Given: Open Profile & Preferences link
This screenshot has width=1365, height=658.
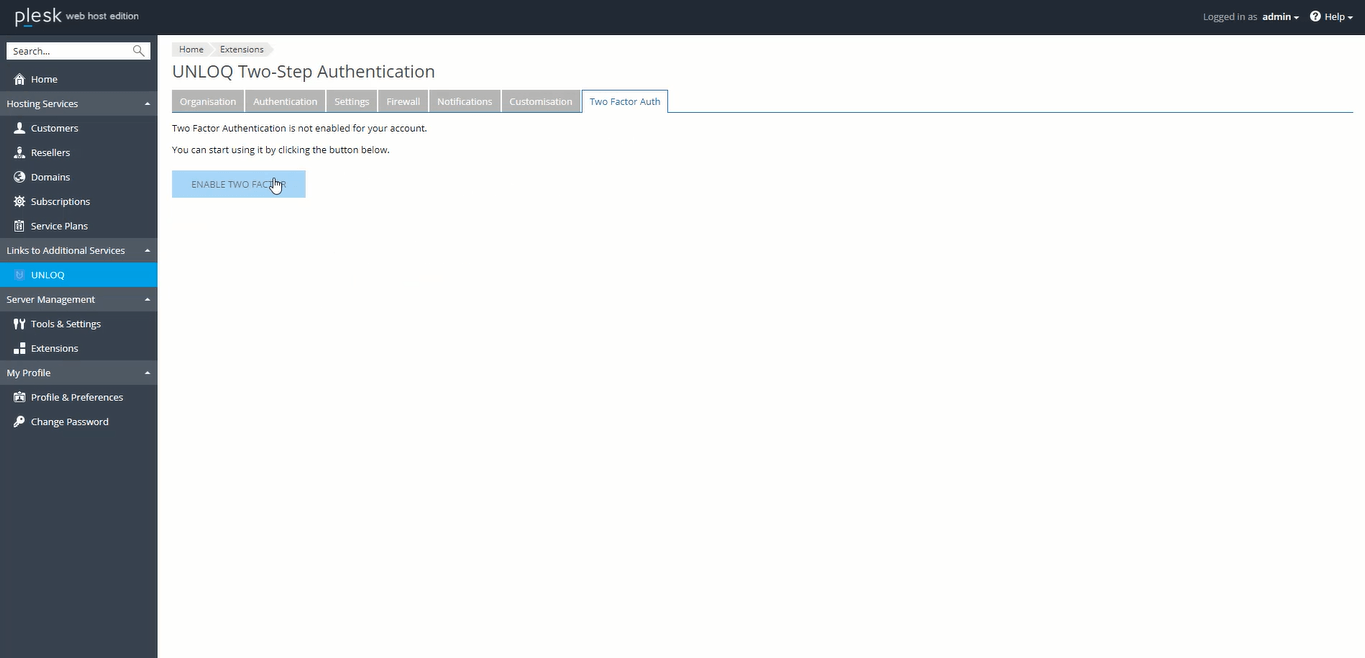Looking at the screenshot, I should click(x=78, y=397).
